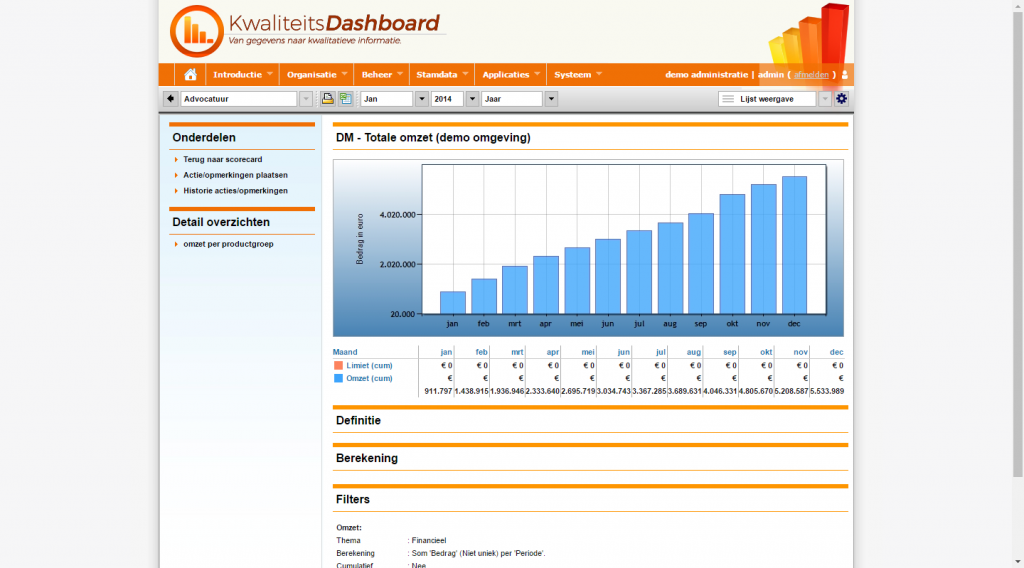Open the Stamdata menu
Viewport: 1024px width, 568px height.
(442, 75)
